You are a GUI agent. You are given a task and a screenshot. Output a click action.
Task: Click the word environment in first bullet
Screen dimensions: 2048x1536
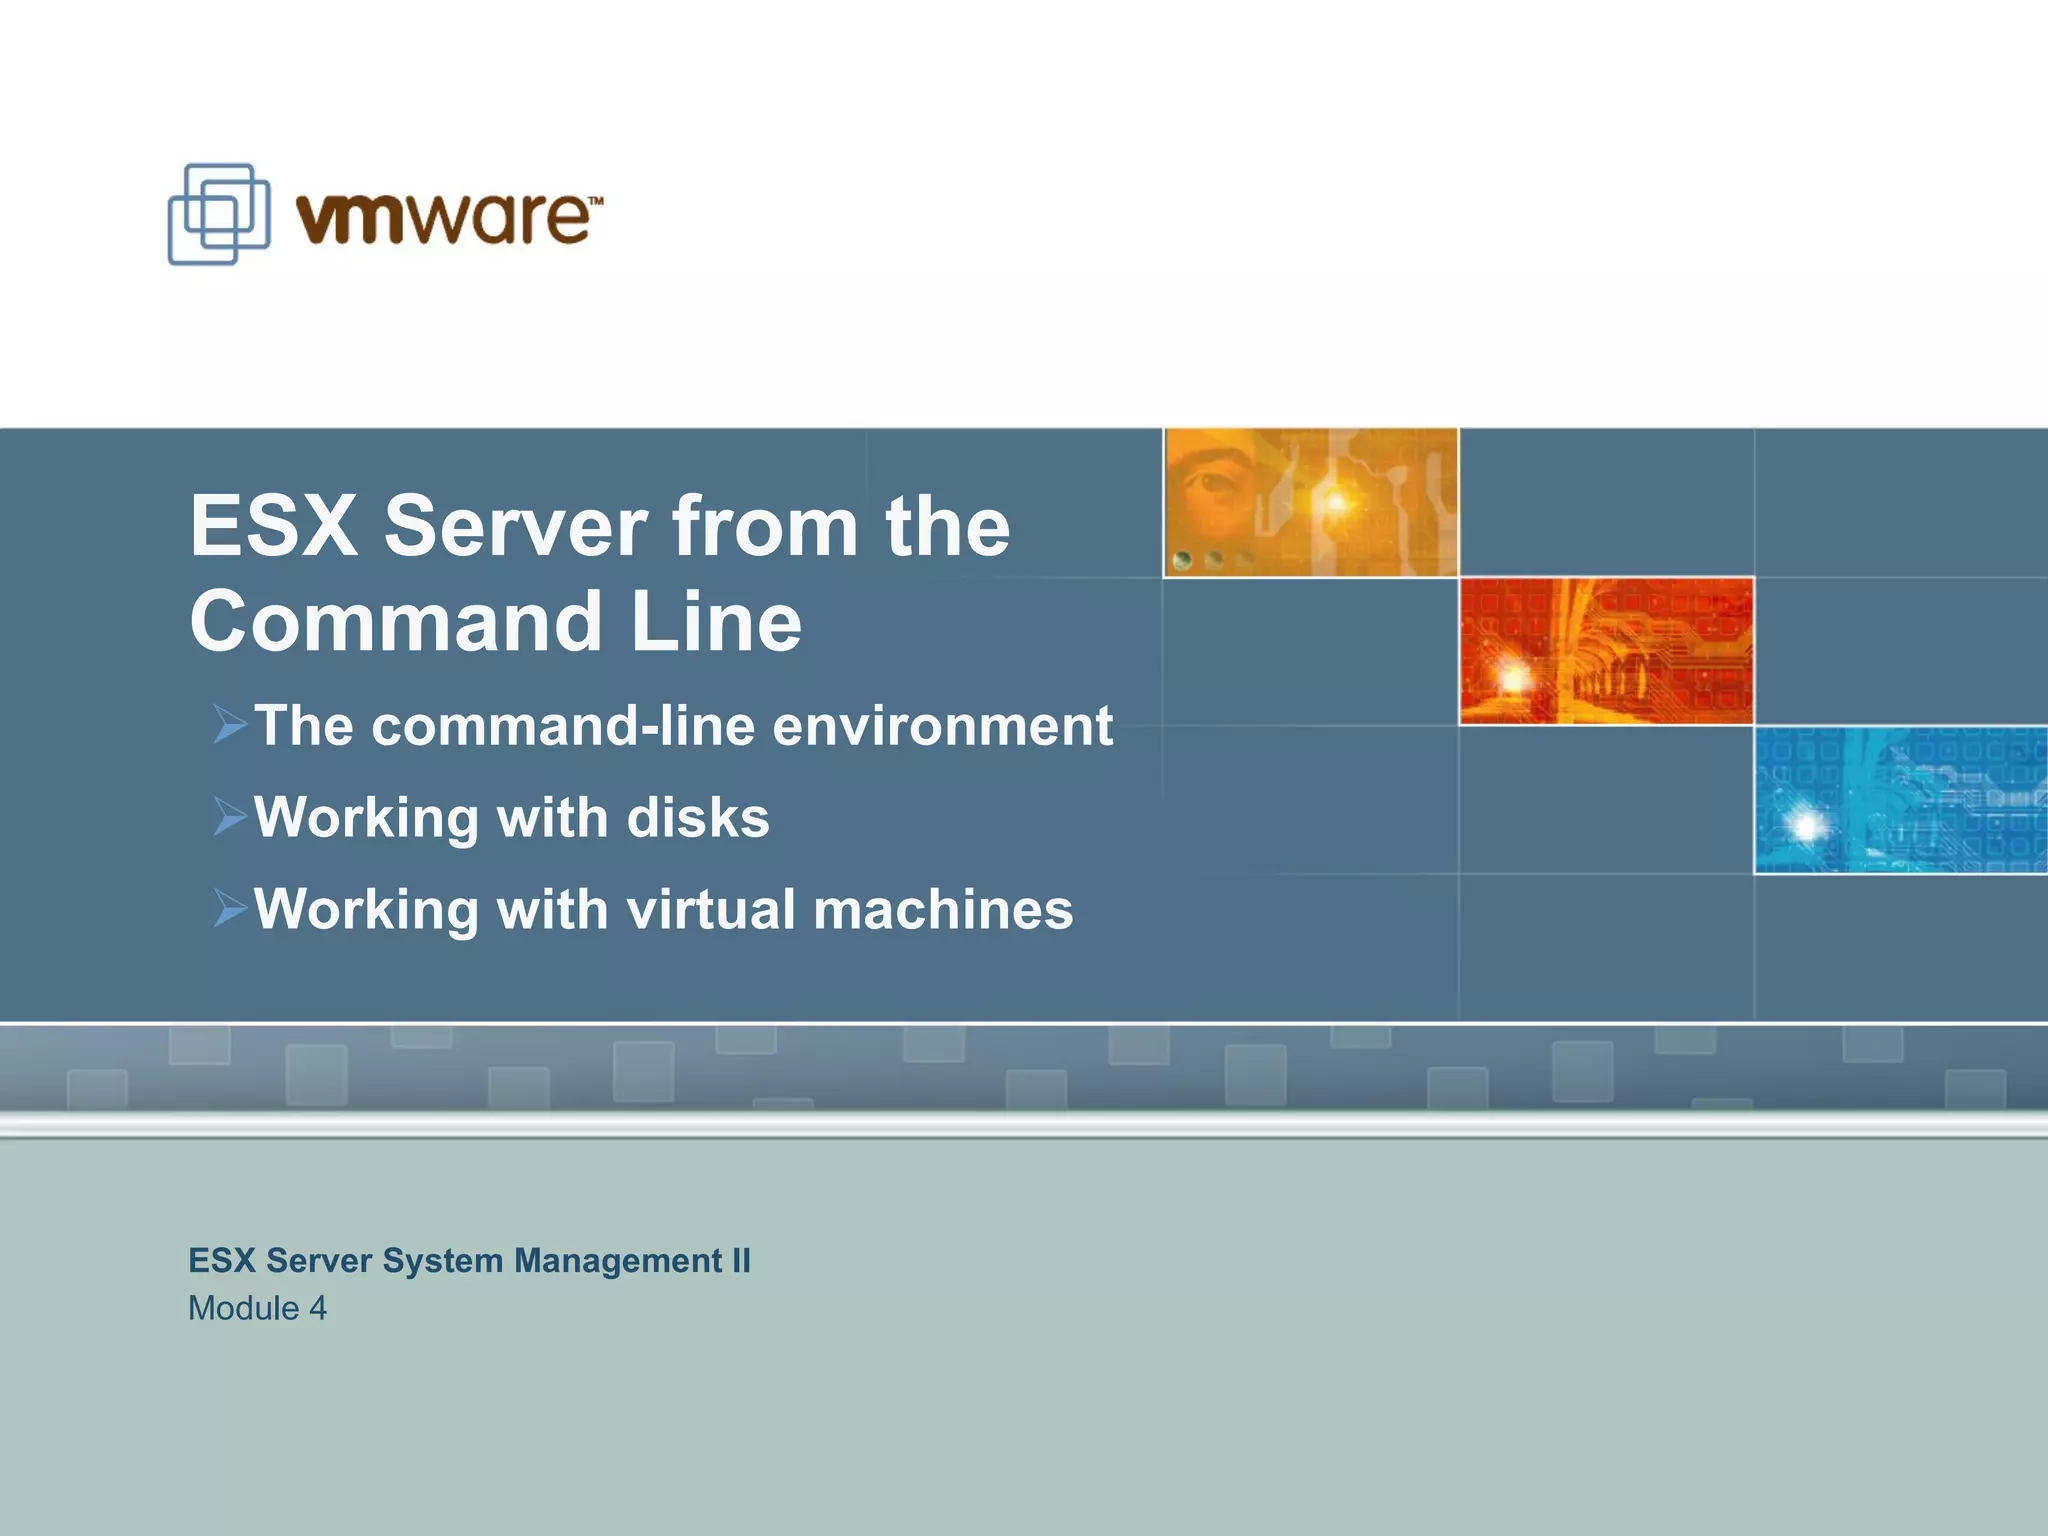pos(942,725)
